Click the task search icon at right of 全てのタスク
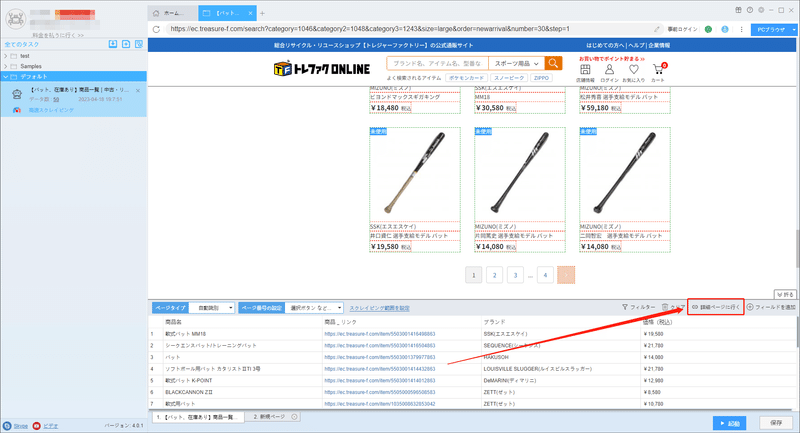800x433 pixels. pyautogui.click(x=139, y=44)
